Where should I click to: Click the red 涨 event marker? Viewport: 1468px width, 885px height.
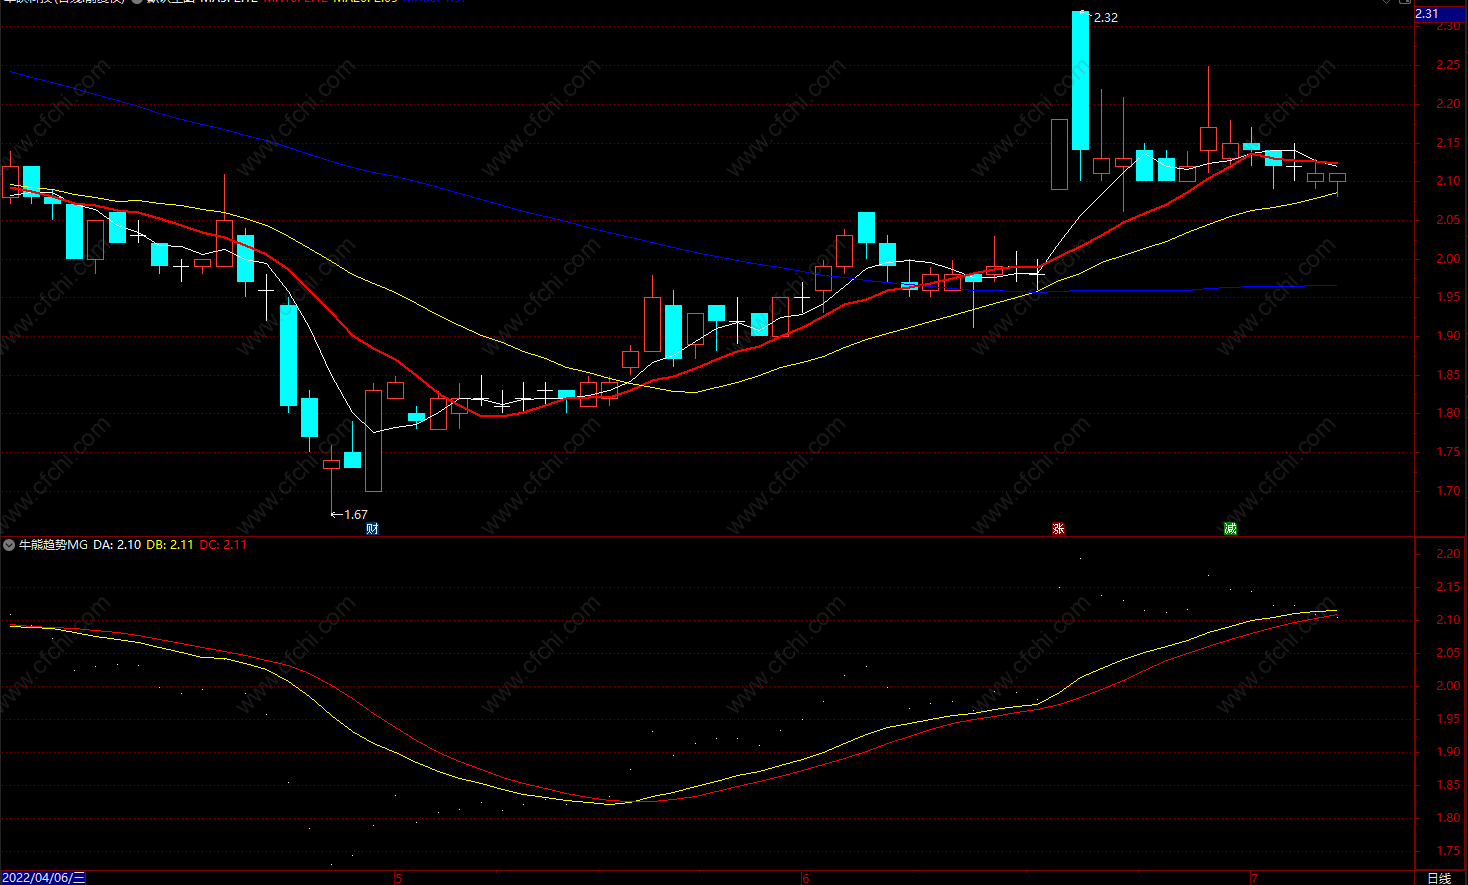tap(1058, 529)
